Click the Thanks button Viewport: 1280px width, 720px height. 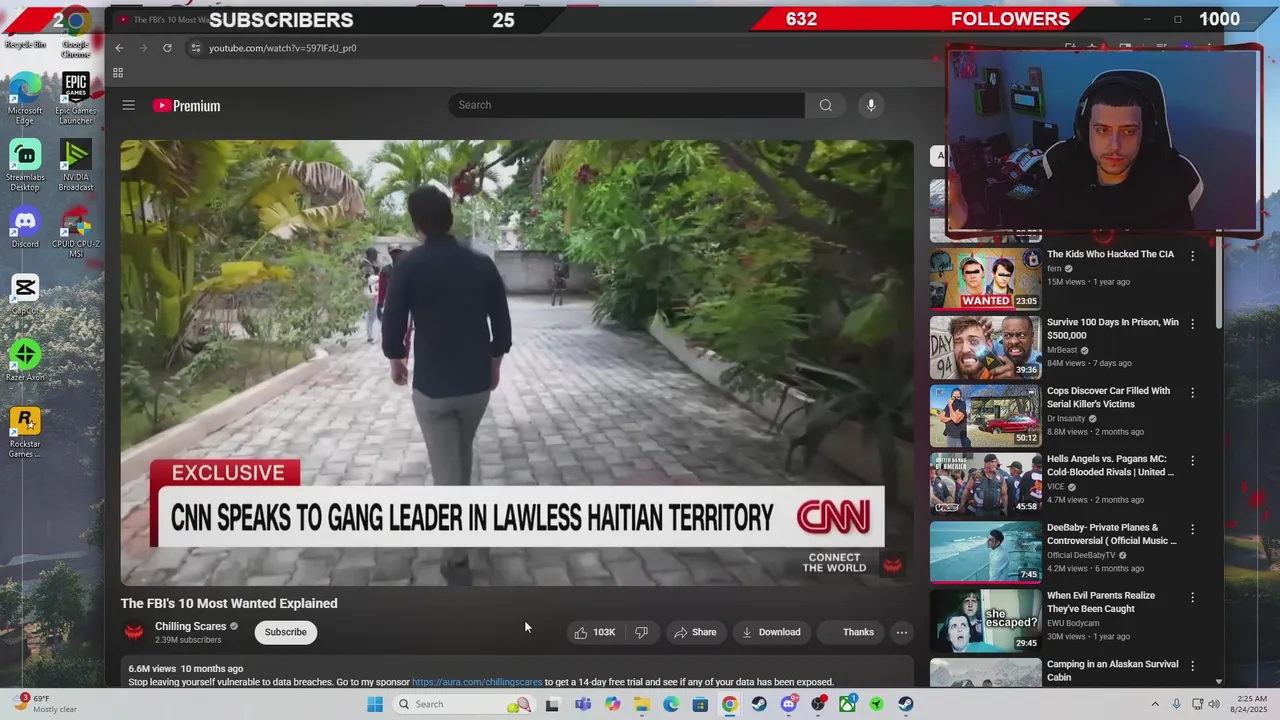coord(849,632)
